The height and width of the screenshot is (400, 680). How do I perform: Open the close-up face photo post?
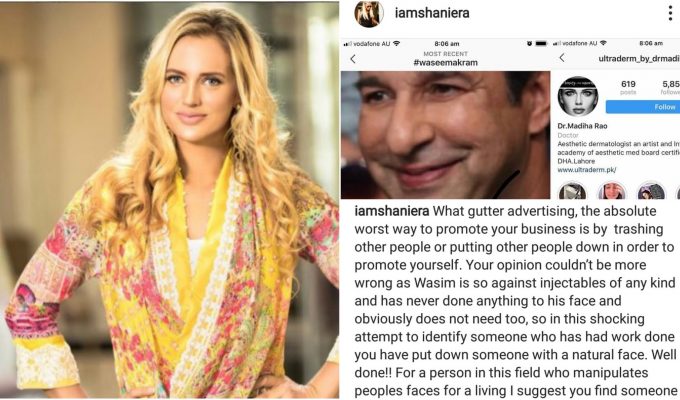click(445, 135)
